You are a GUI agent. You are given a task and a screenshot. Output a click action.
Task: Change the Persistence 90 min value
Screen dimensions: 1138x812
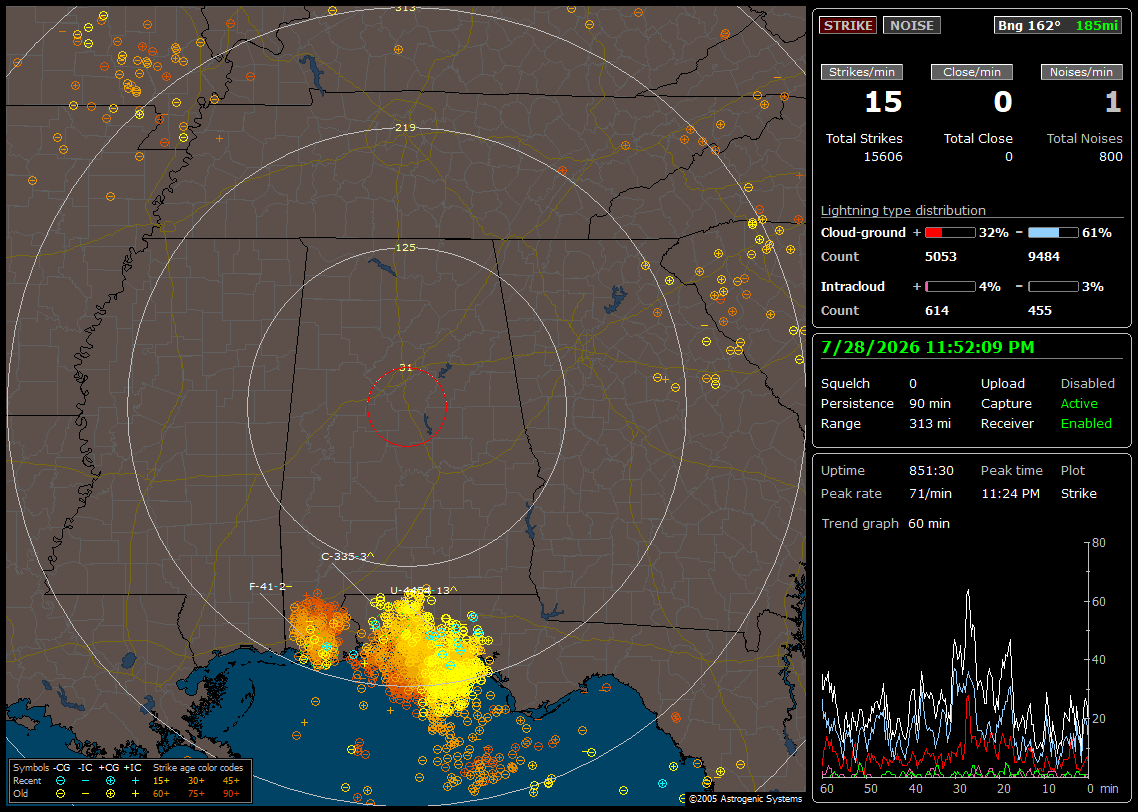click(x=930, y=403)
